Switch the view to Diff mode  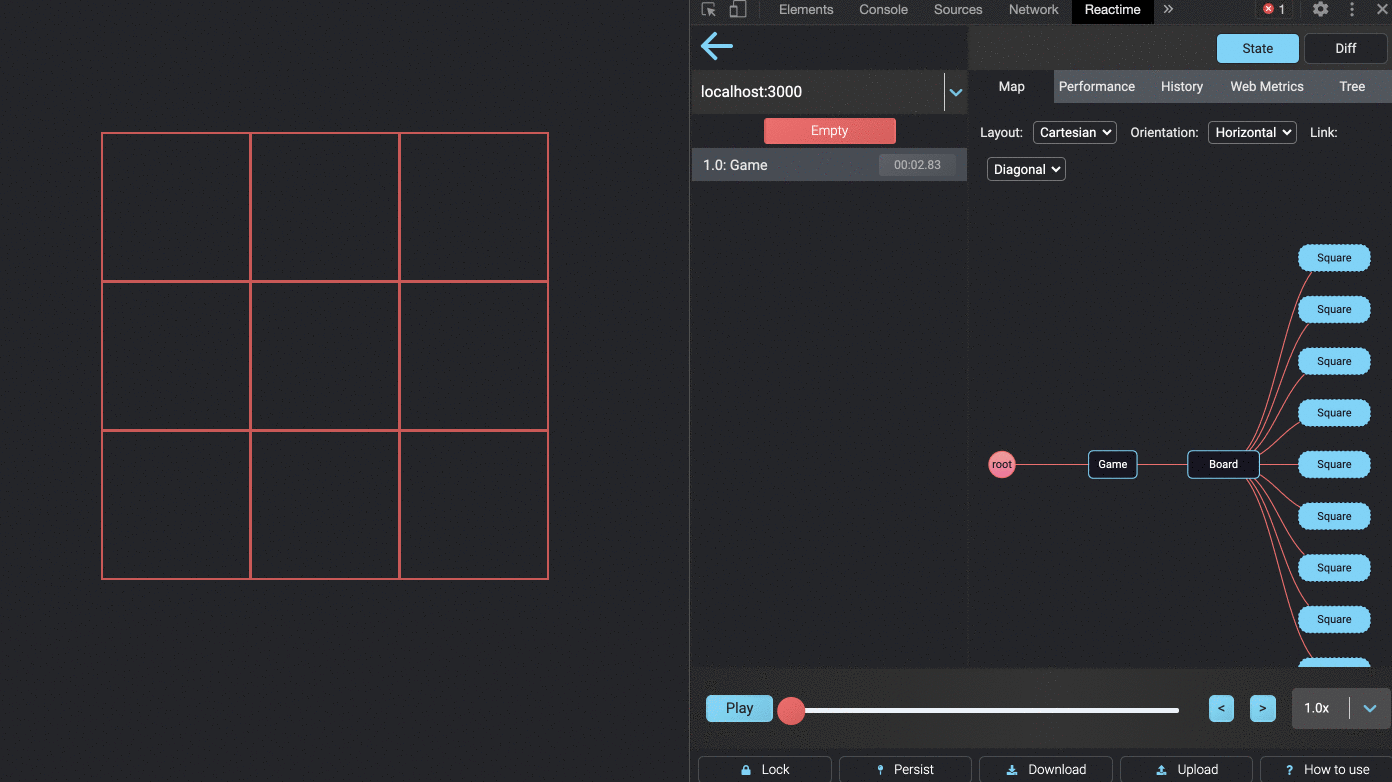point(1345,48)
